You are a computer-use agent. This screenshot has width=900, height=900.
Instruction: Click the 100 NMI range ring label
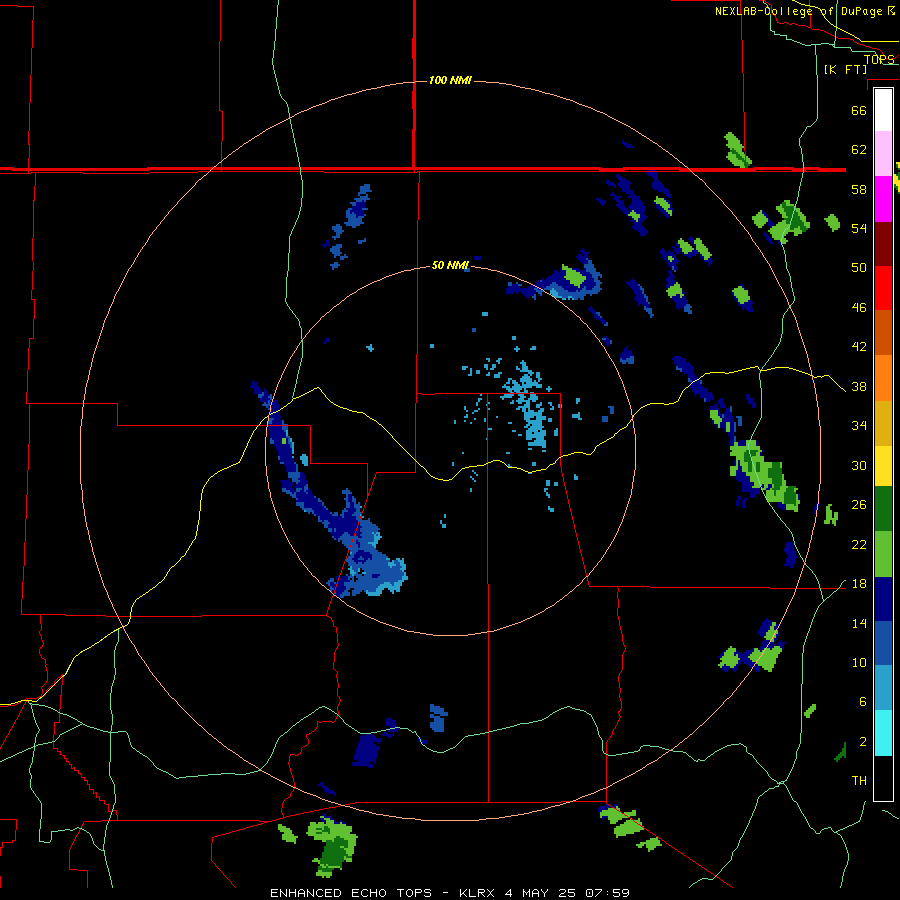click(450, 80)
